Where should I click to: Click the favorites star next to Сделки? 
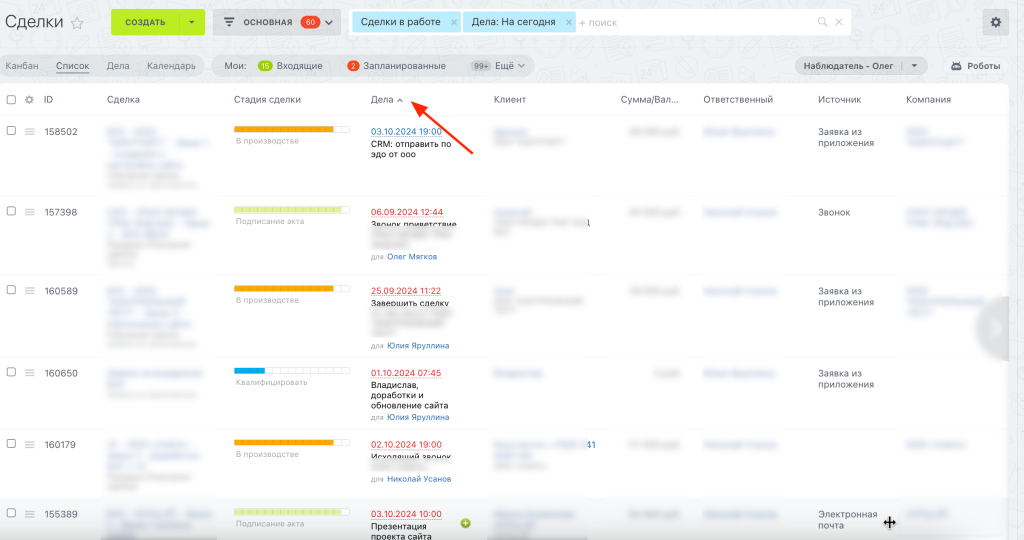[x=78, y=23]
